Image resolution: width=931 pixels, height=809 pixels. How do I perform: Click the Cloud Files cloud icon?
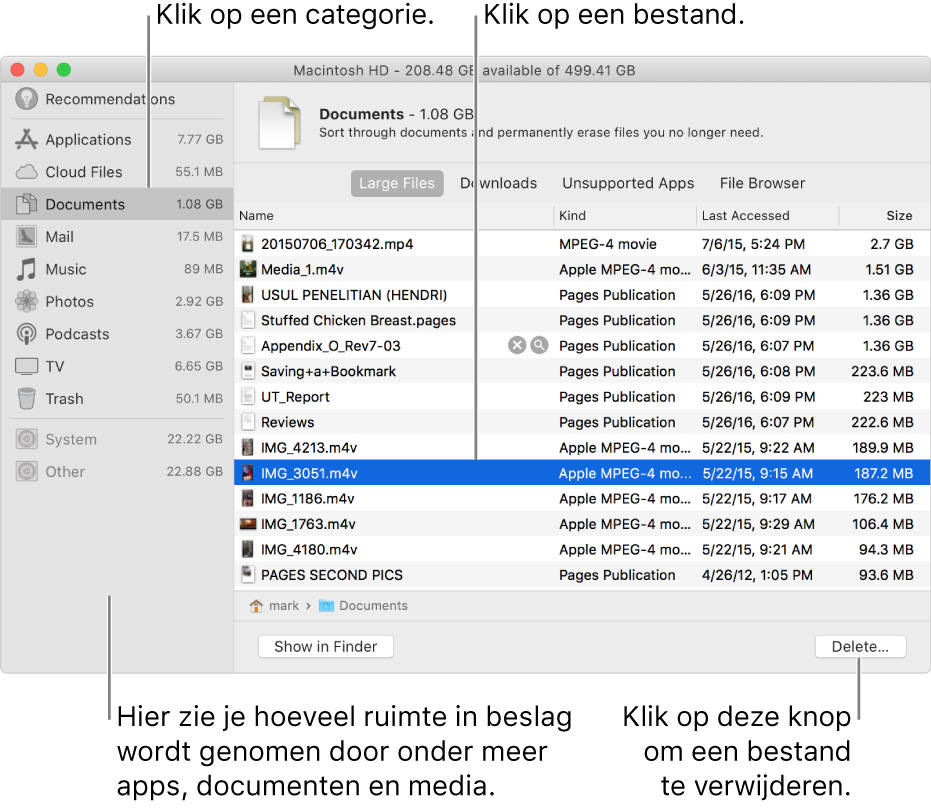click(26, 172)
